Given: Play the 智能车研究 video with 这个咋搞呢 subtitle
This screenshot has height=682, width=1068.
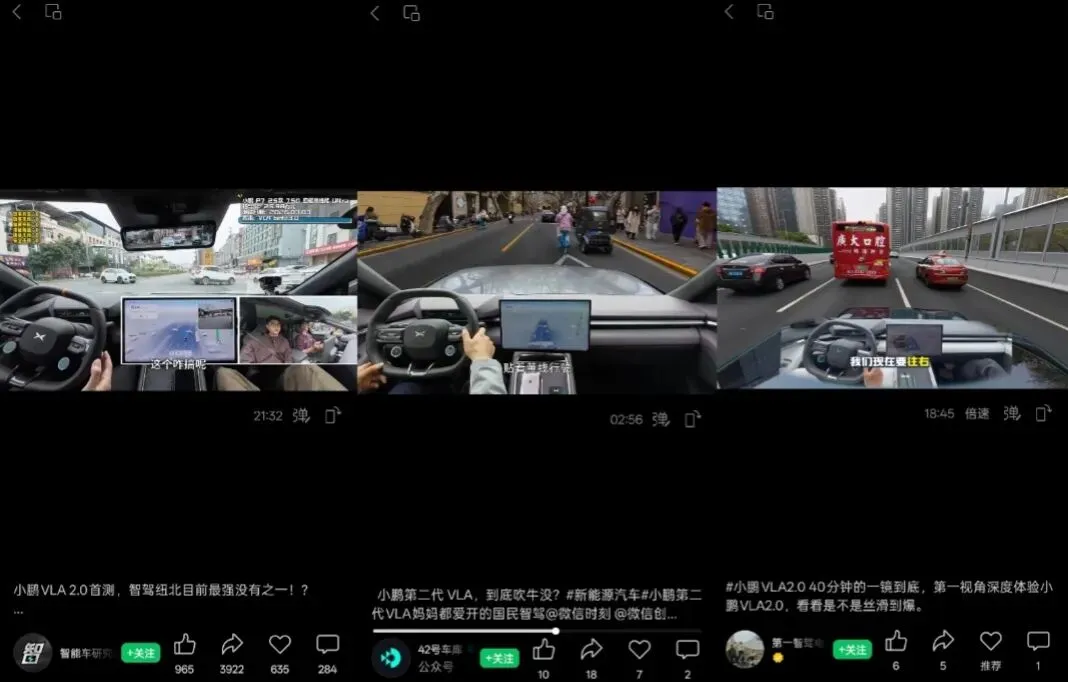Looking at the screenshot, I should 178,290.
